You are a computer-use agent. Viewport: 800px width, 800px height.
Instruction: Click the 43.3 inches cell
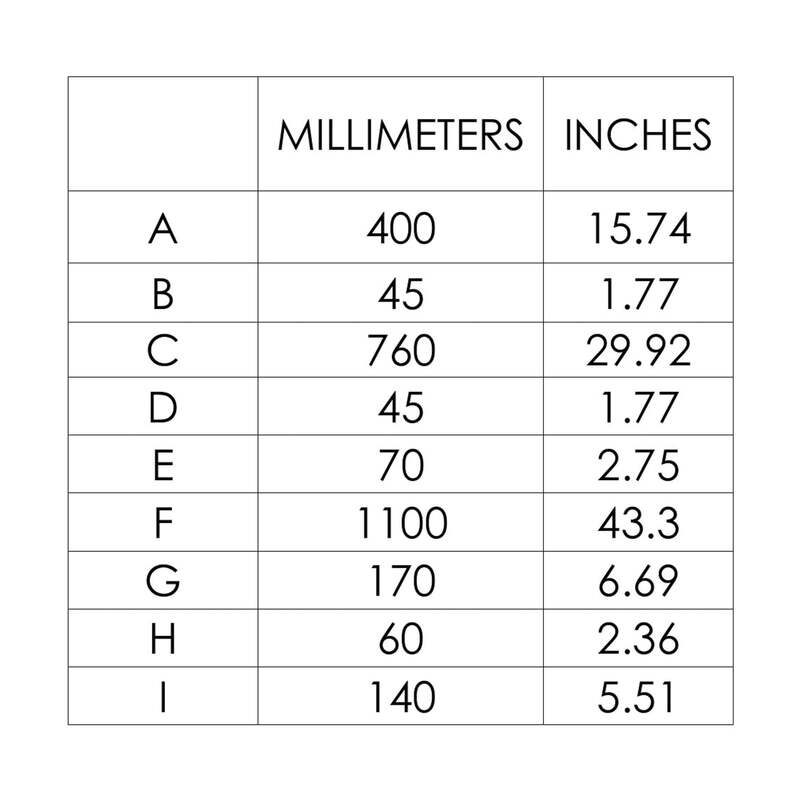(638, 523)
